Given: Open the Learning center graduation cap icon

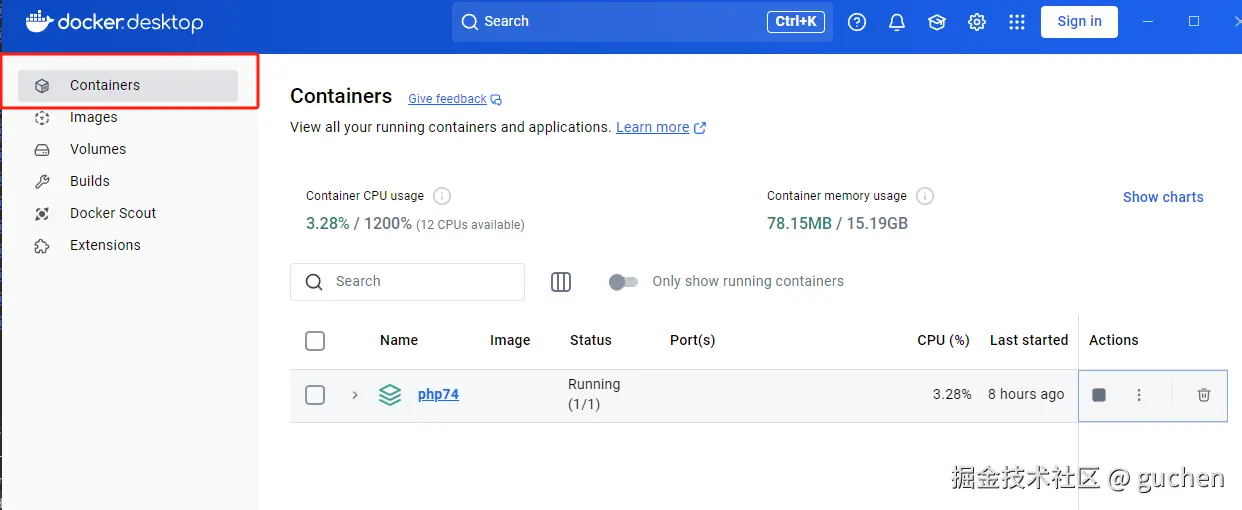Looking at the screenshot, I should click(937, 22).
